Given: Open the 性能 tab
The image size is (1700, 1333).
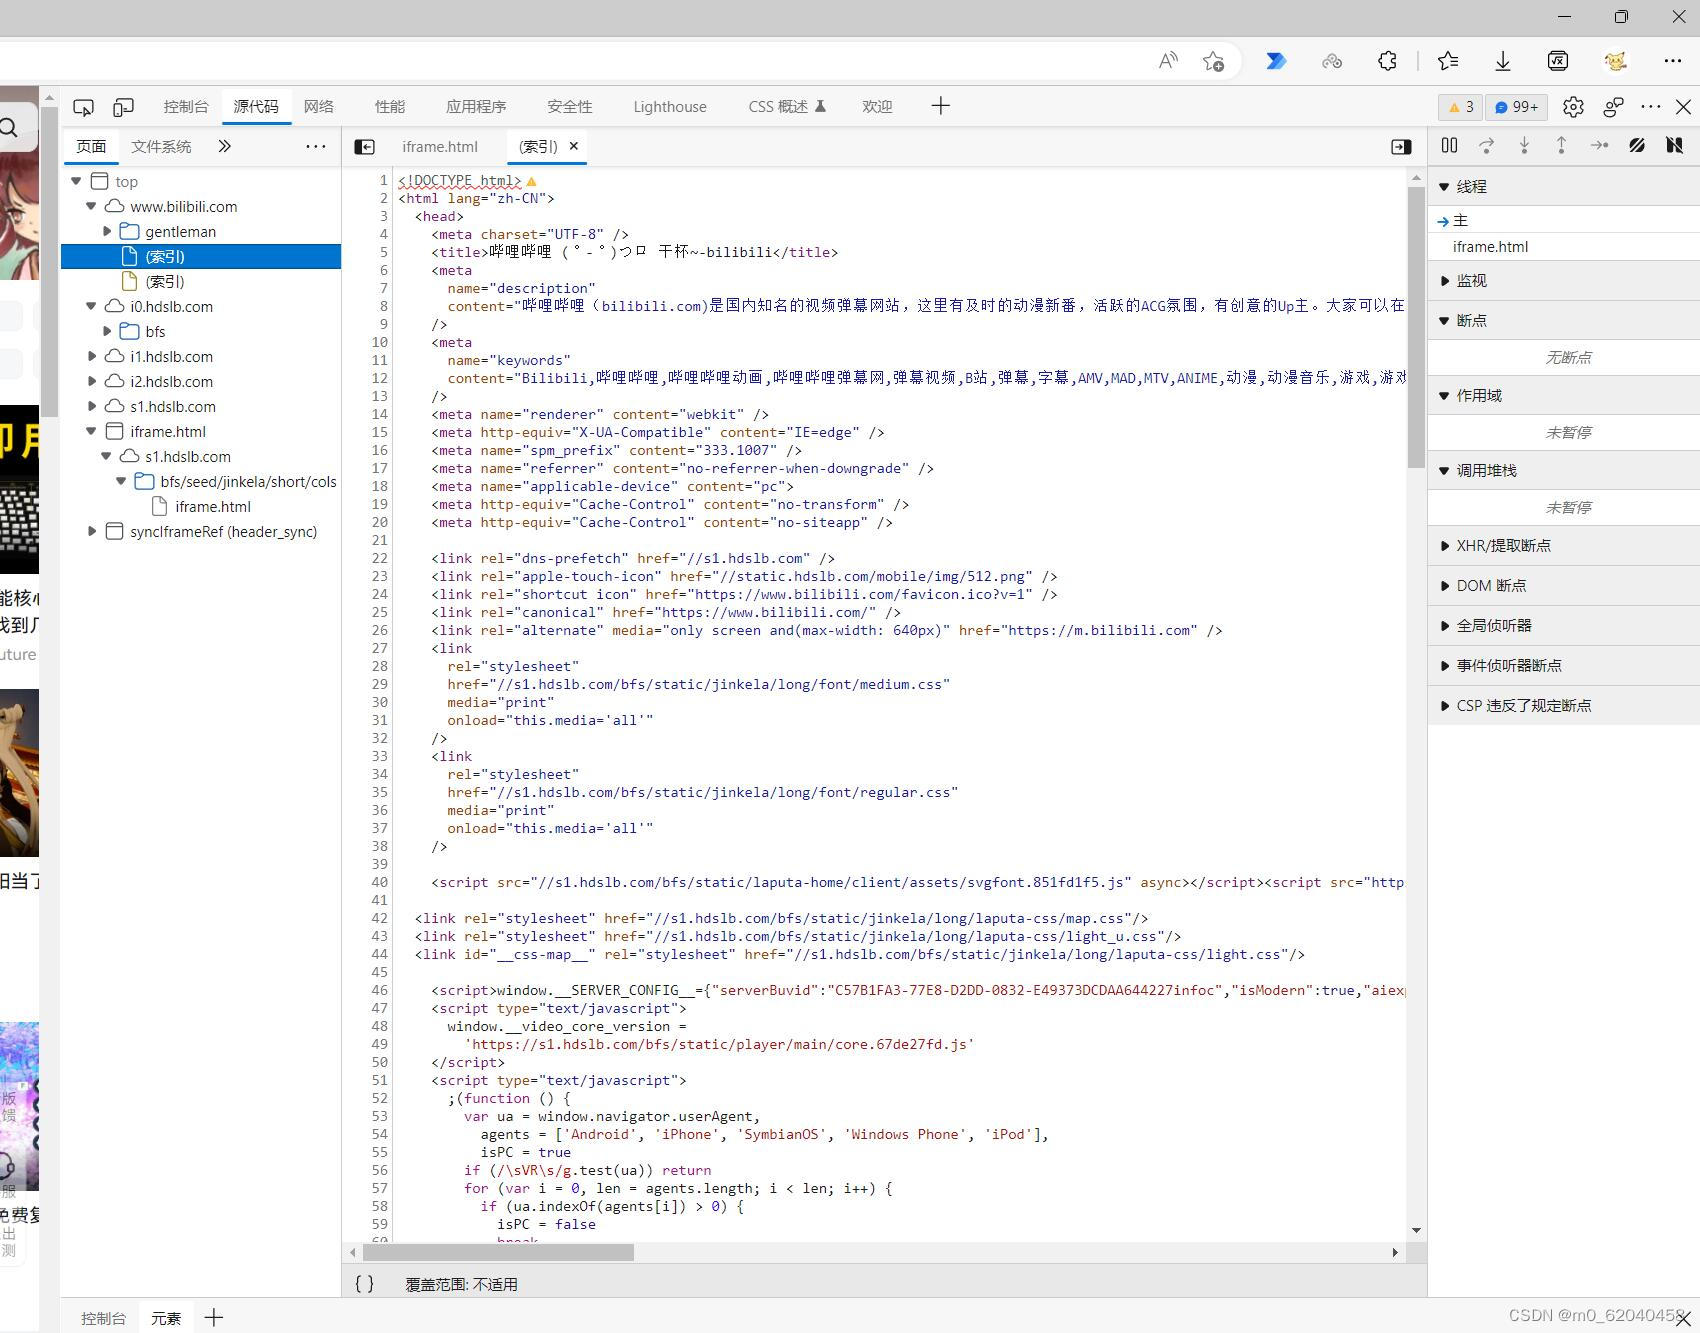Looking at the screenshot, I should [390, 107].
